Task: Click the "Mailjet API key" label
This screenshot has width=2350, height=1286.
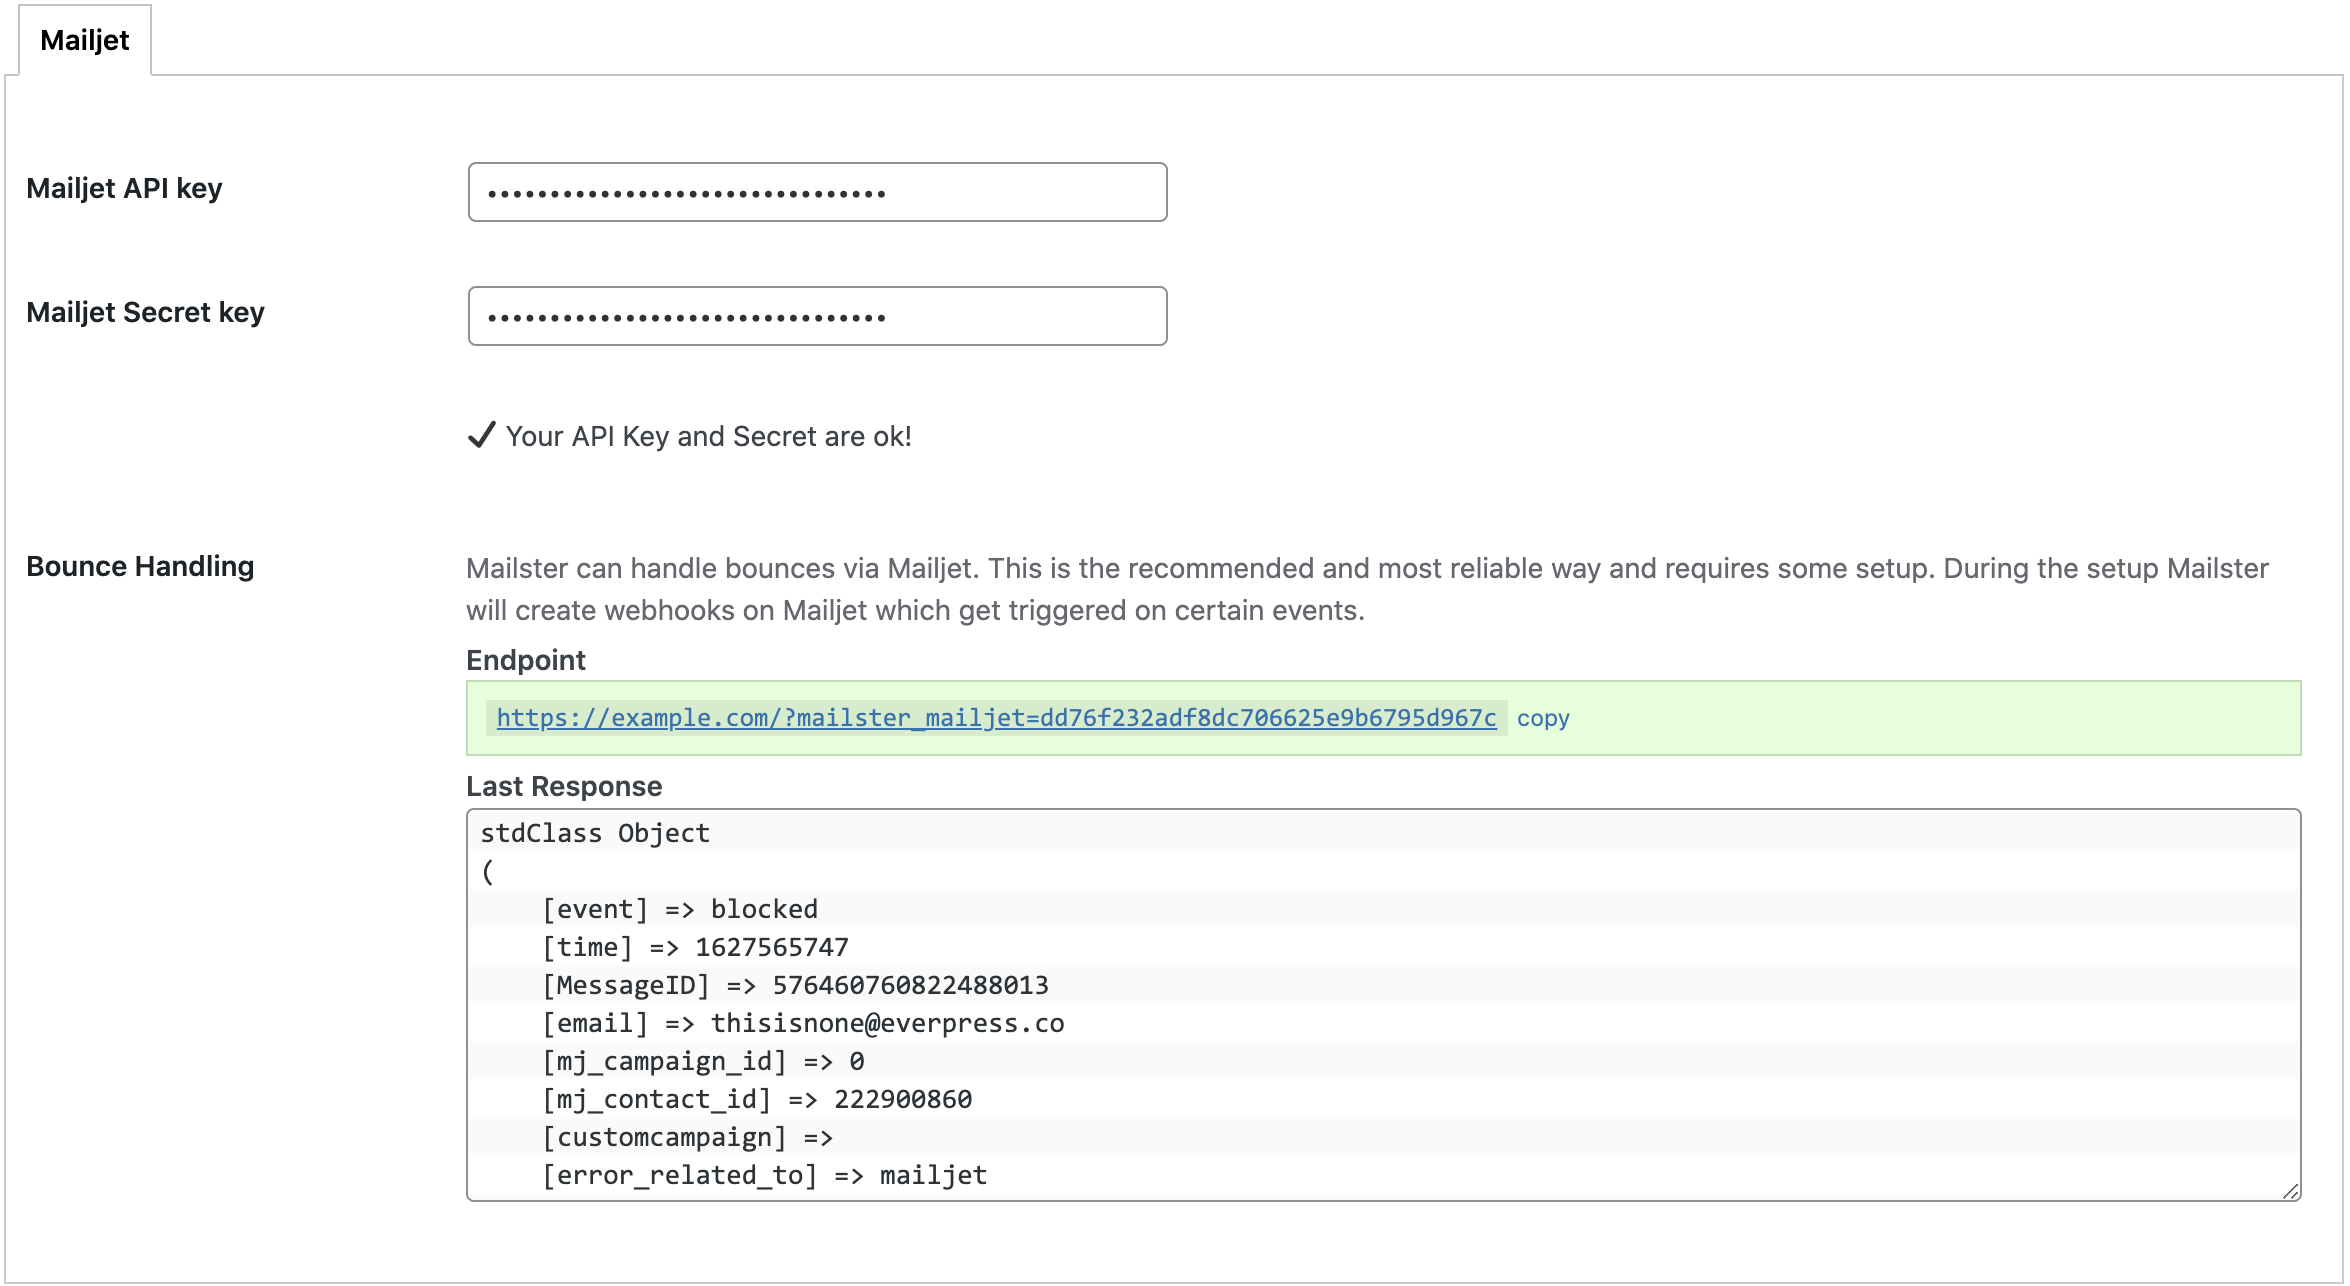Action: [124, 188]
